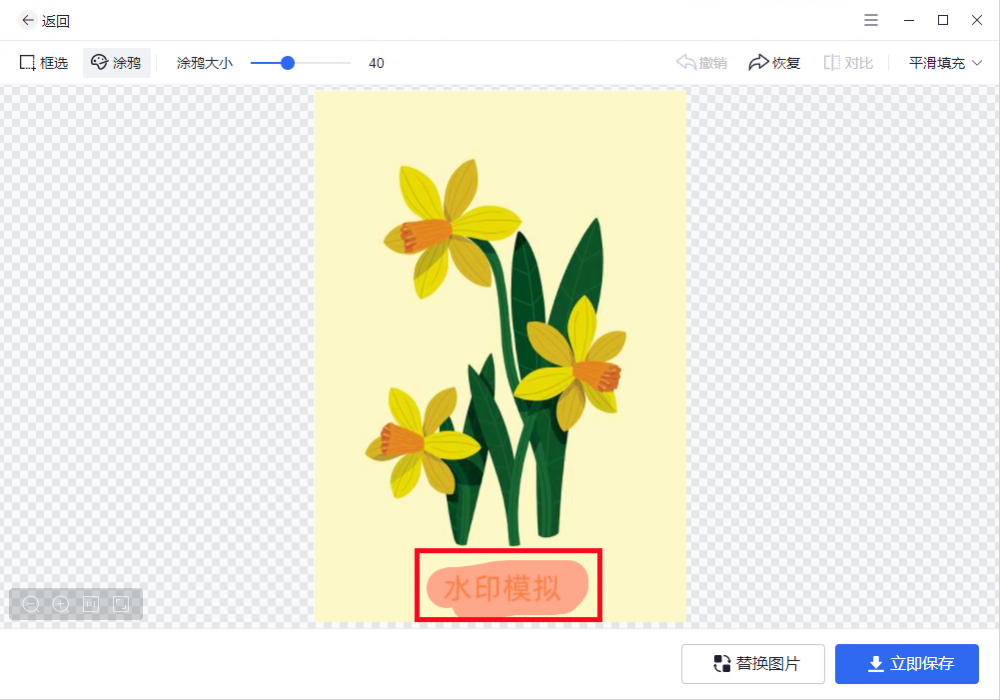Activate the 对比 before-after comparison
Viewport: 1000px width, 700px height.
848,62
